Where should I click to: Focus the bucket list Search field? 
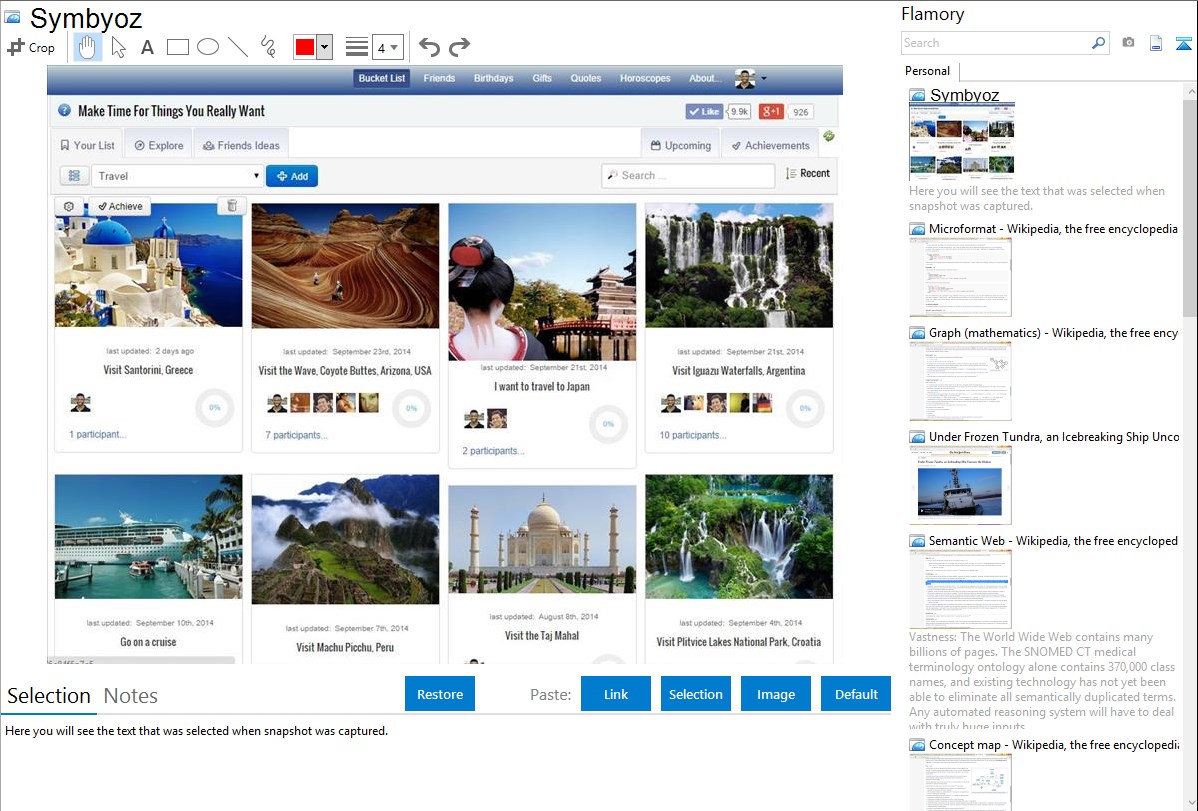coord(688,175)
